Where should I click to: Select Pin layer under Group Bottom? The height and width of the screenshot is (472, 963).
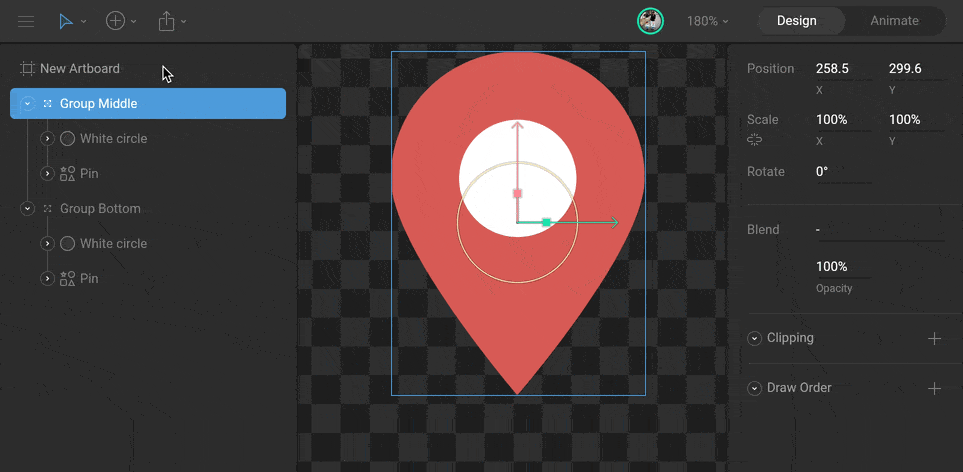[89, 279]
